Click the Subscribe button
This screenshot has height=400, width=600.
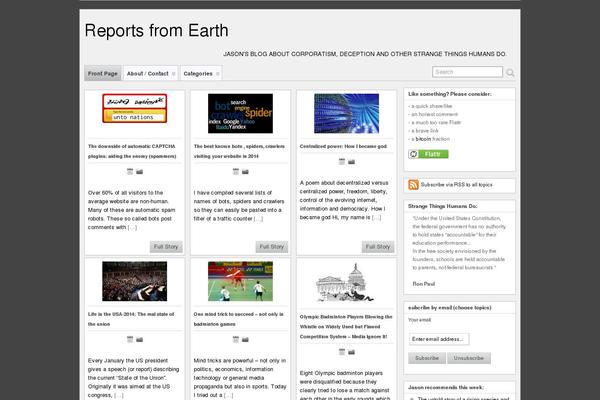(x=427, y=358)
